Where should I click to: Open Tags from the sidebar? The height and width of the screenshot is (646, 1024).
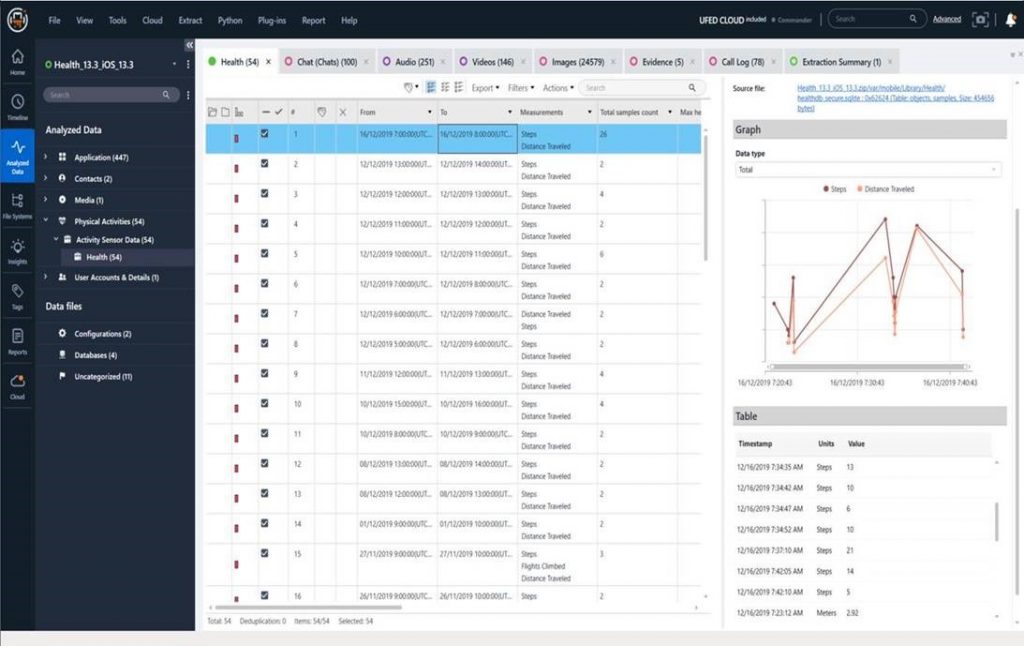pos(17,294)
